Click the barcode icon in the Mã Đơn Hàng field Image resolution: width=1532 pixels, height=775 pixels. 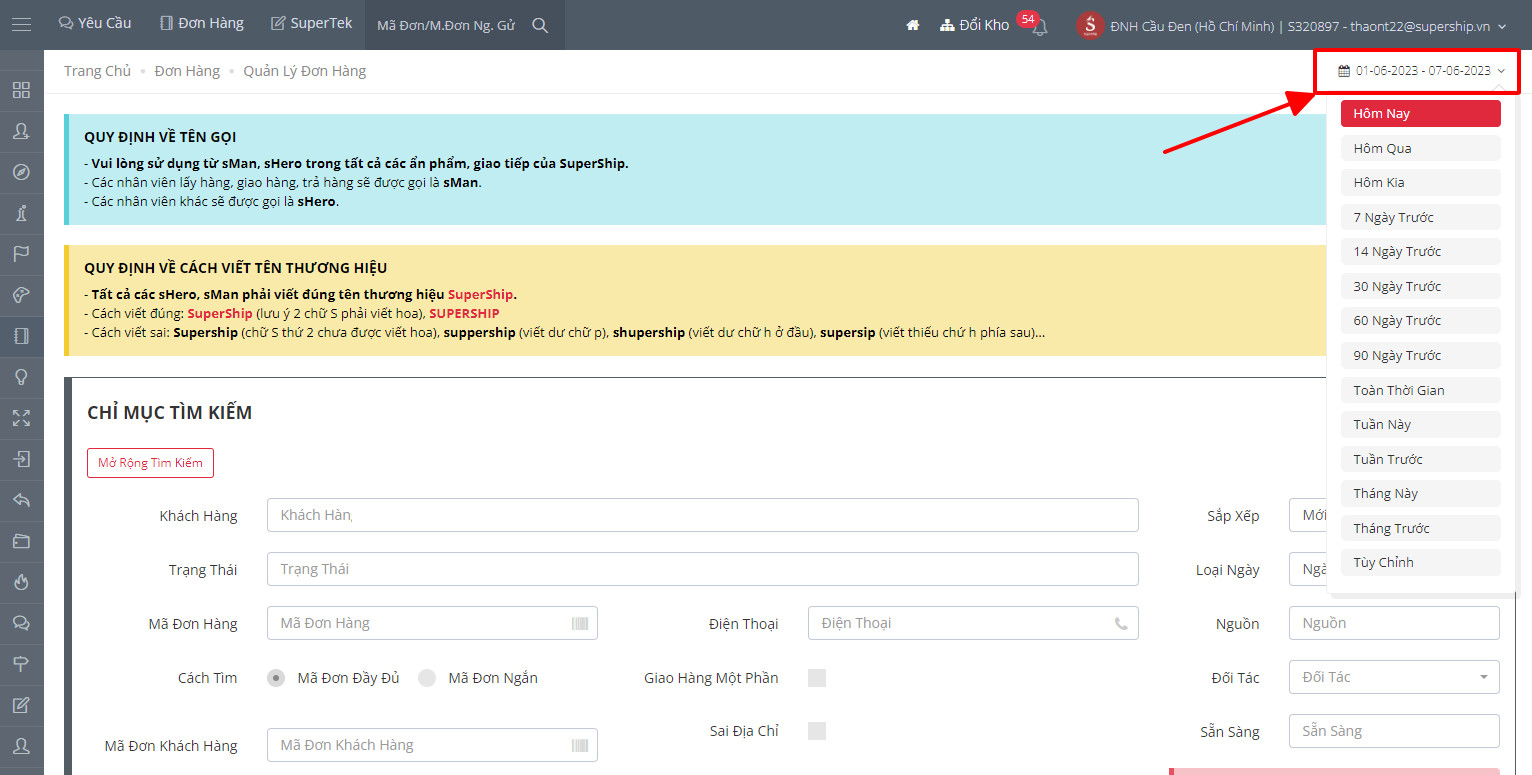(x=580, y=623)
